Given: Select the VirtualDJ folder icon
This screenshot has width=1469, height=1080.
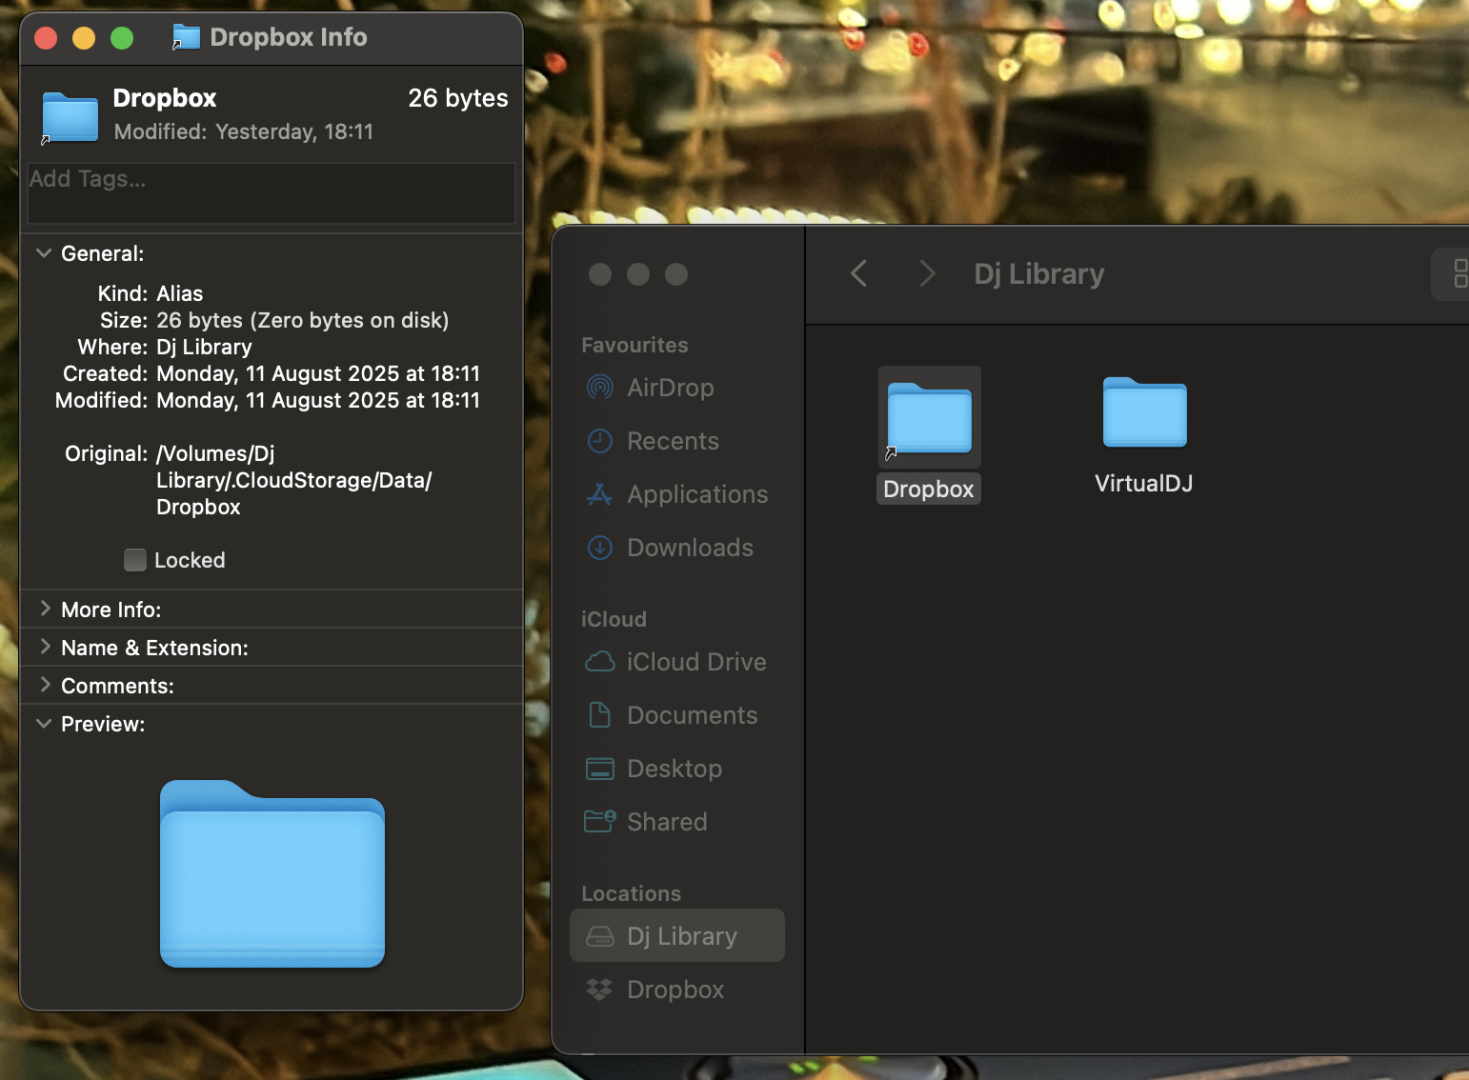Looking at the screenshot, I should (1144, 412).
